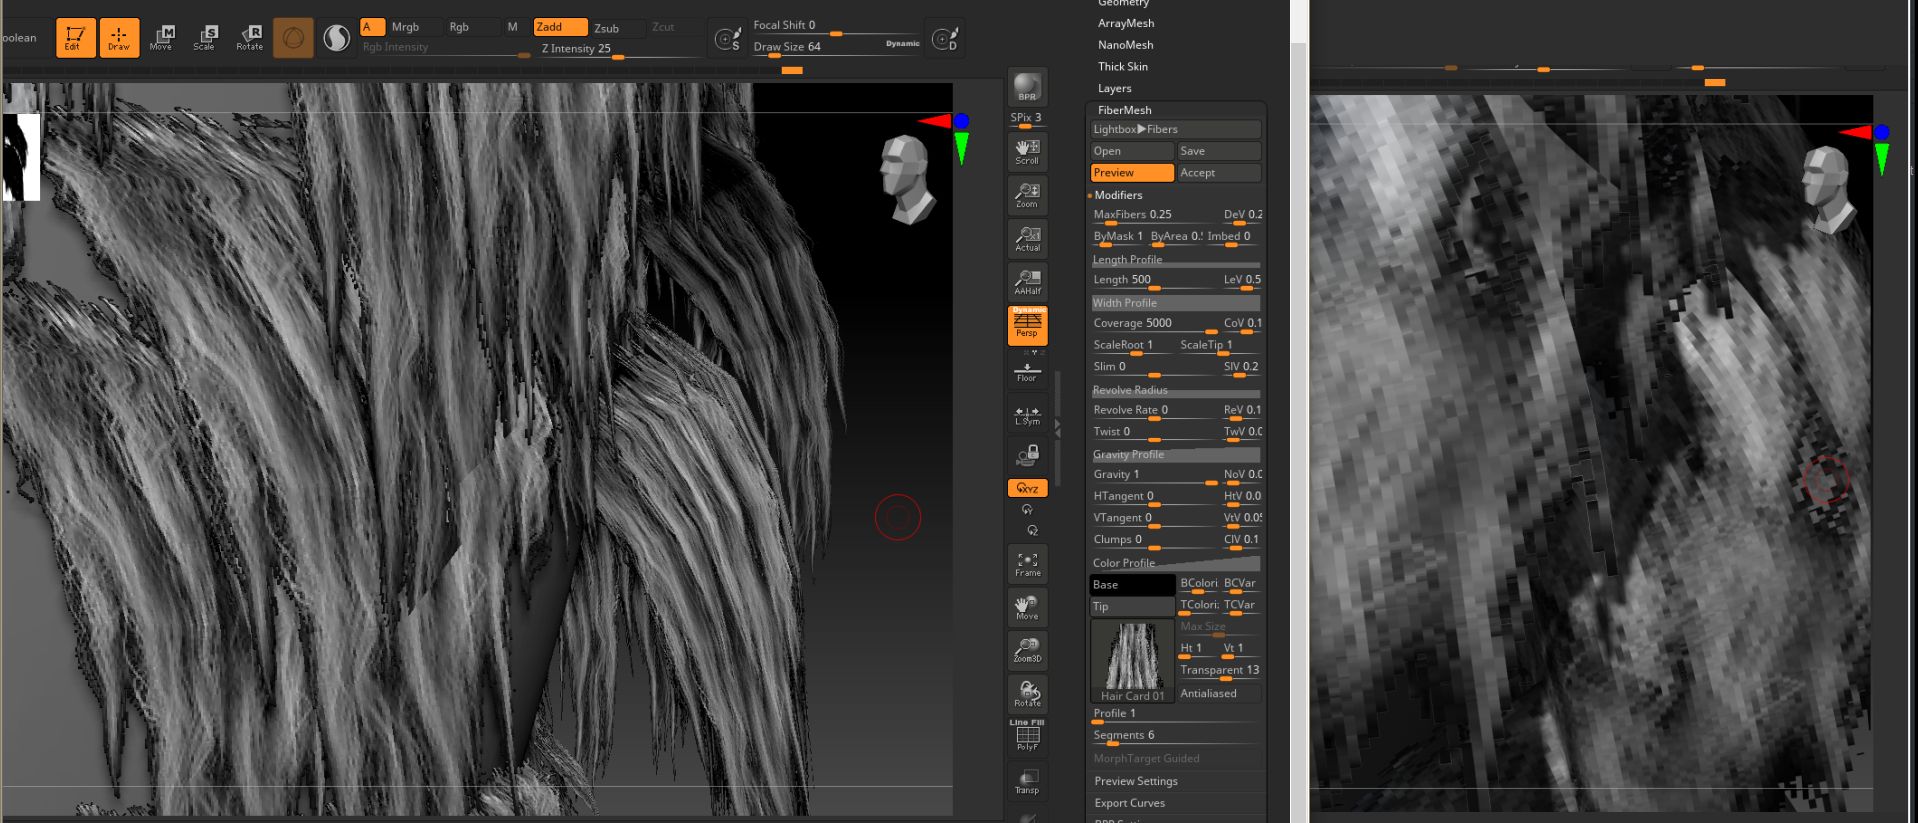Select the Scale tool
This screenshot has width=1918, height=823.
(204, 38)
